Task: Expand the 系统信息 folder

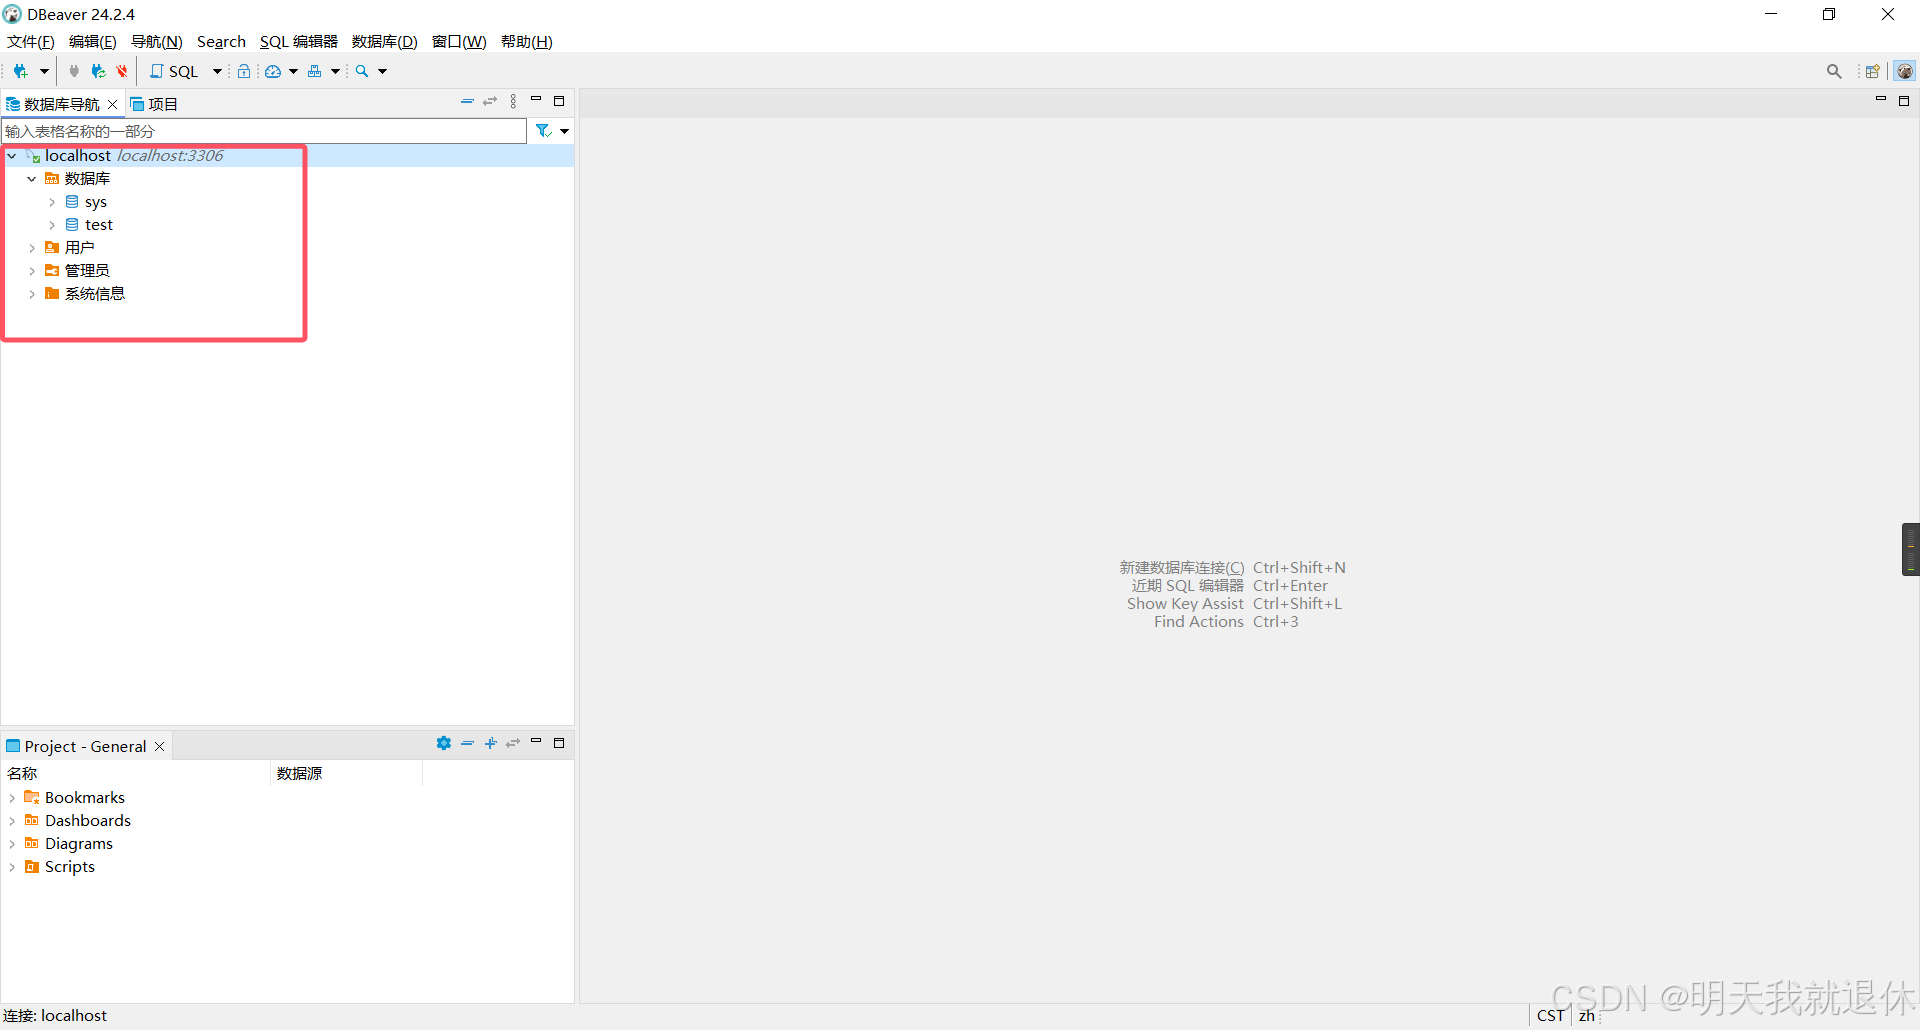Action: [32, 294]
